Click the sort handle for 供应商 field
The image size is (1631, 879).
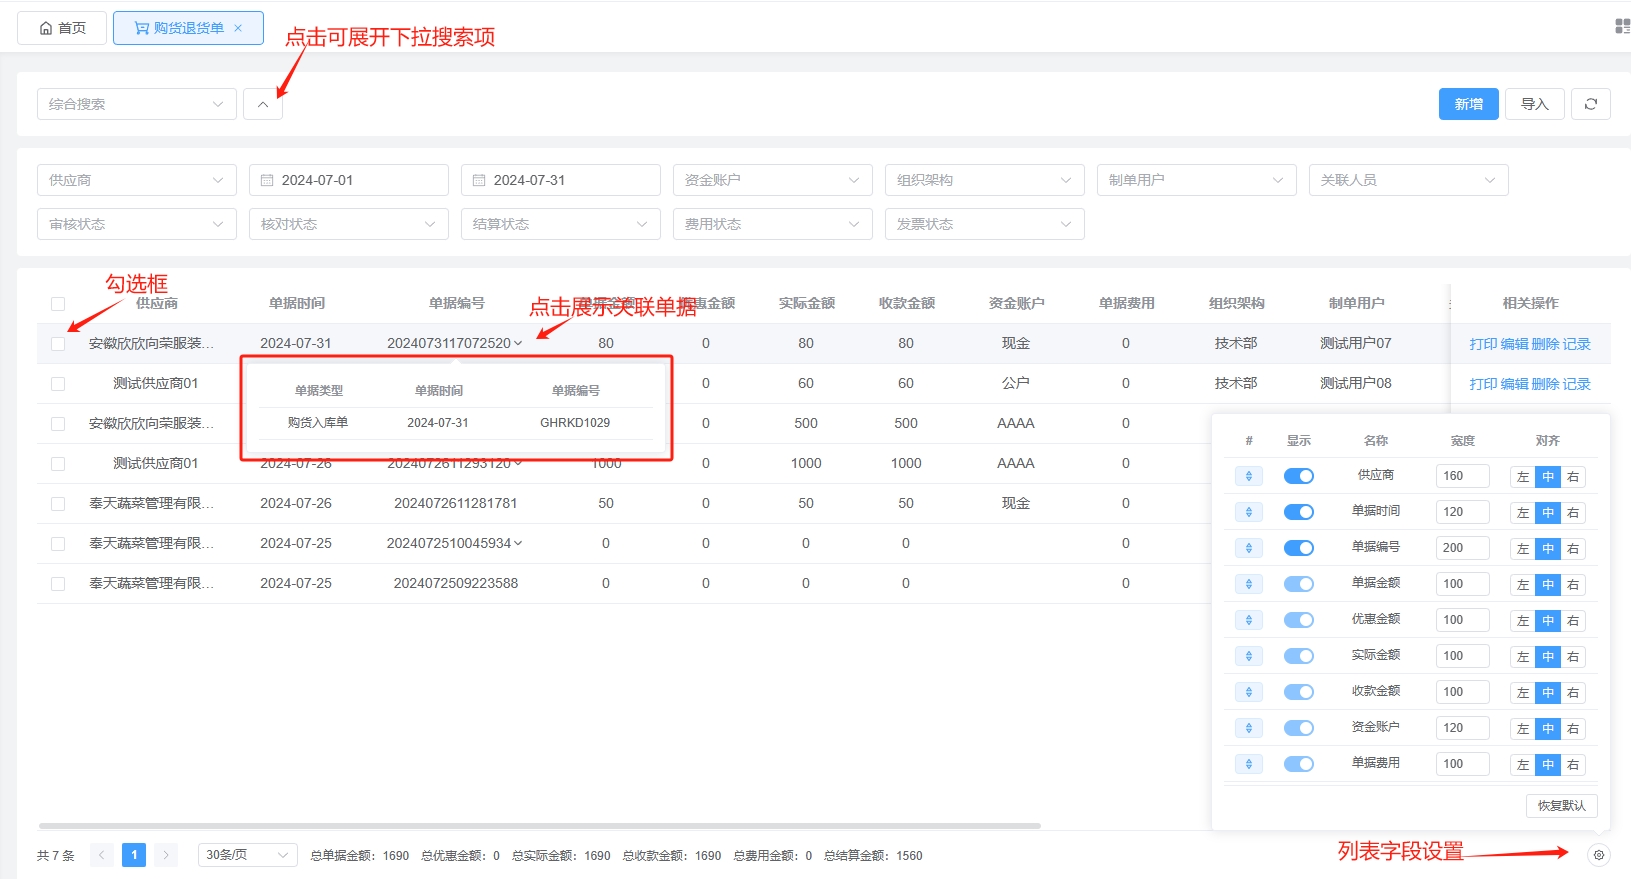click(x=1249, y=476)
